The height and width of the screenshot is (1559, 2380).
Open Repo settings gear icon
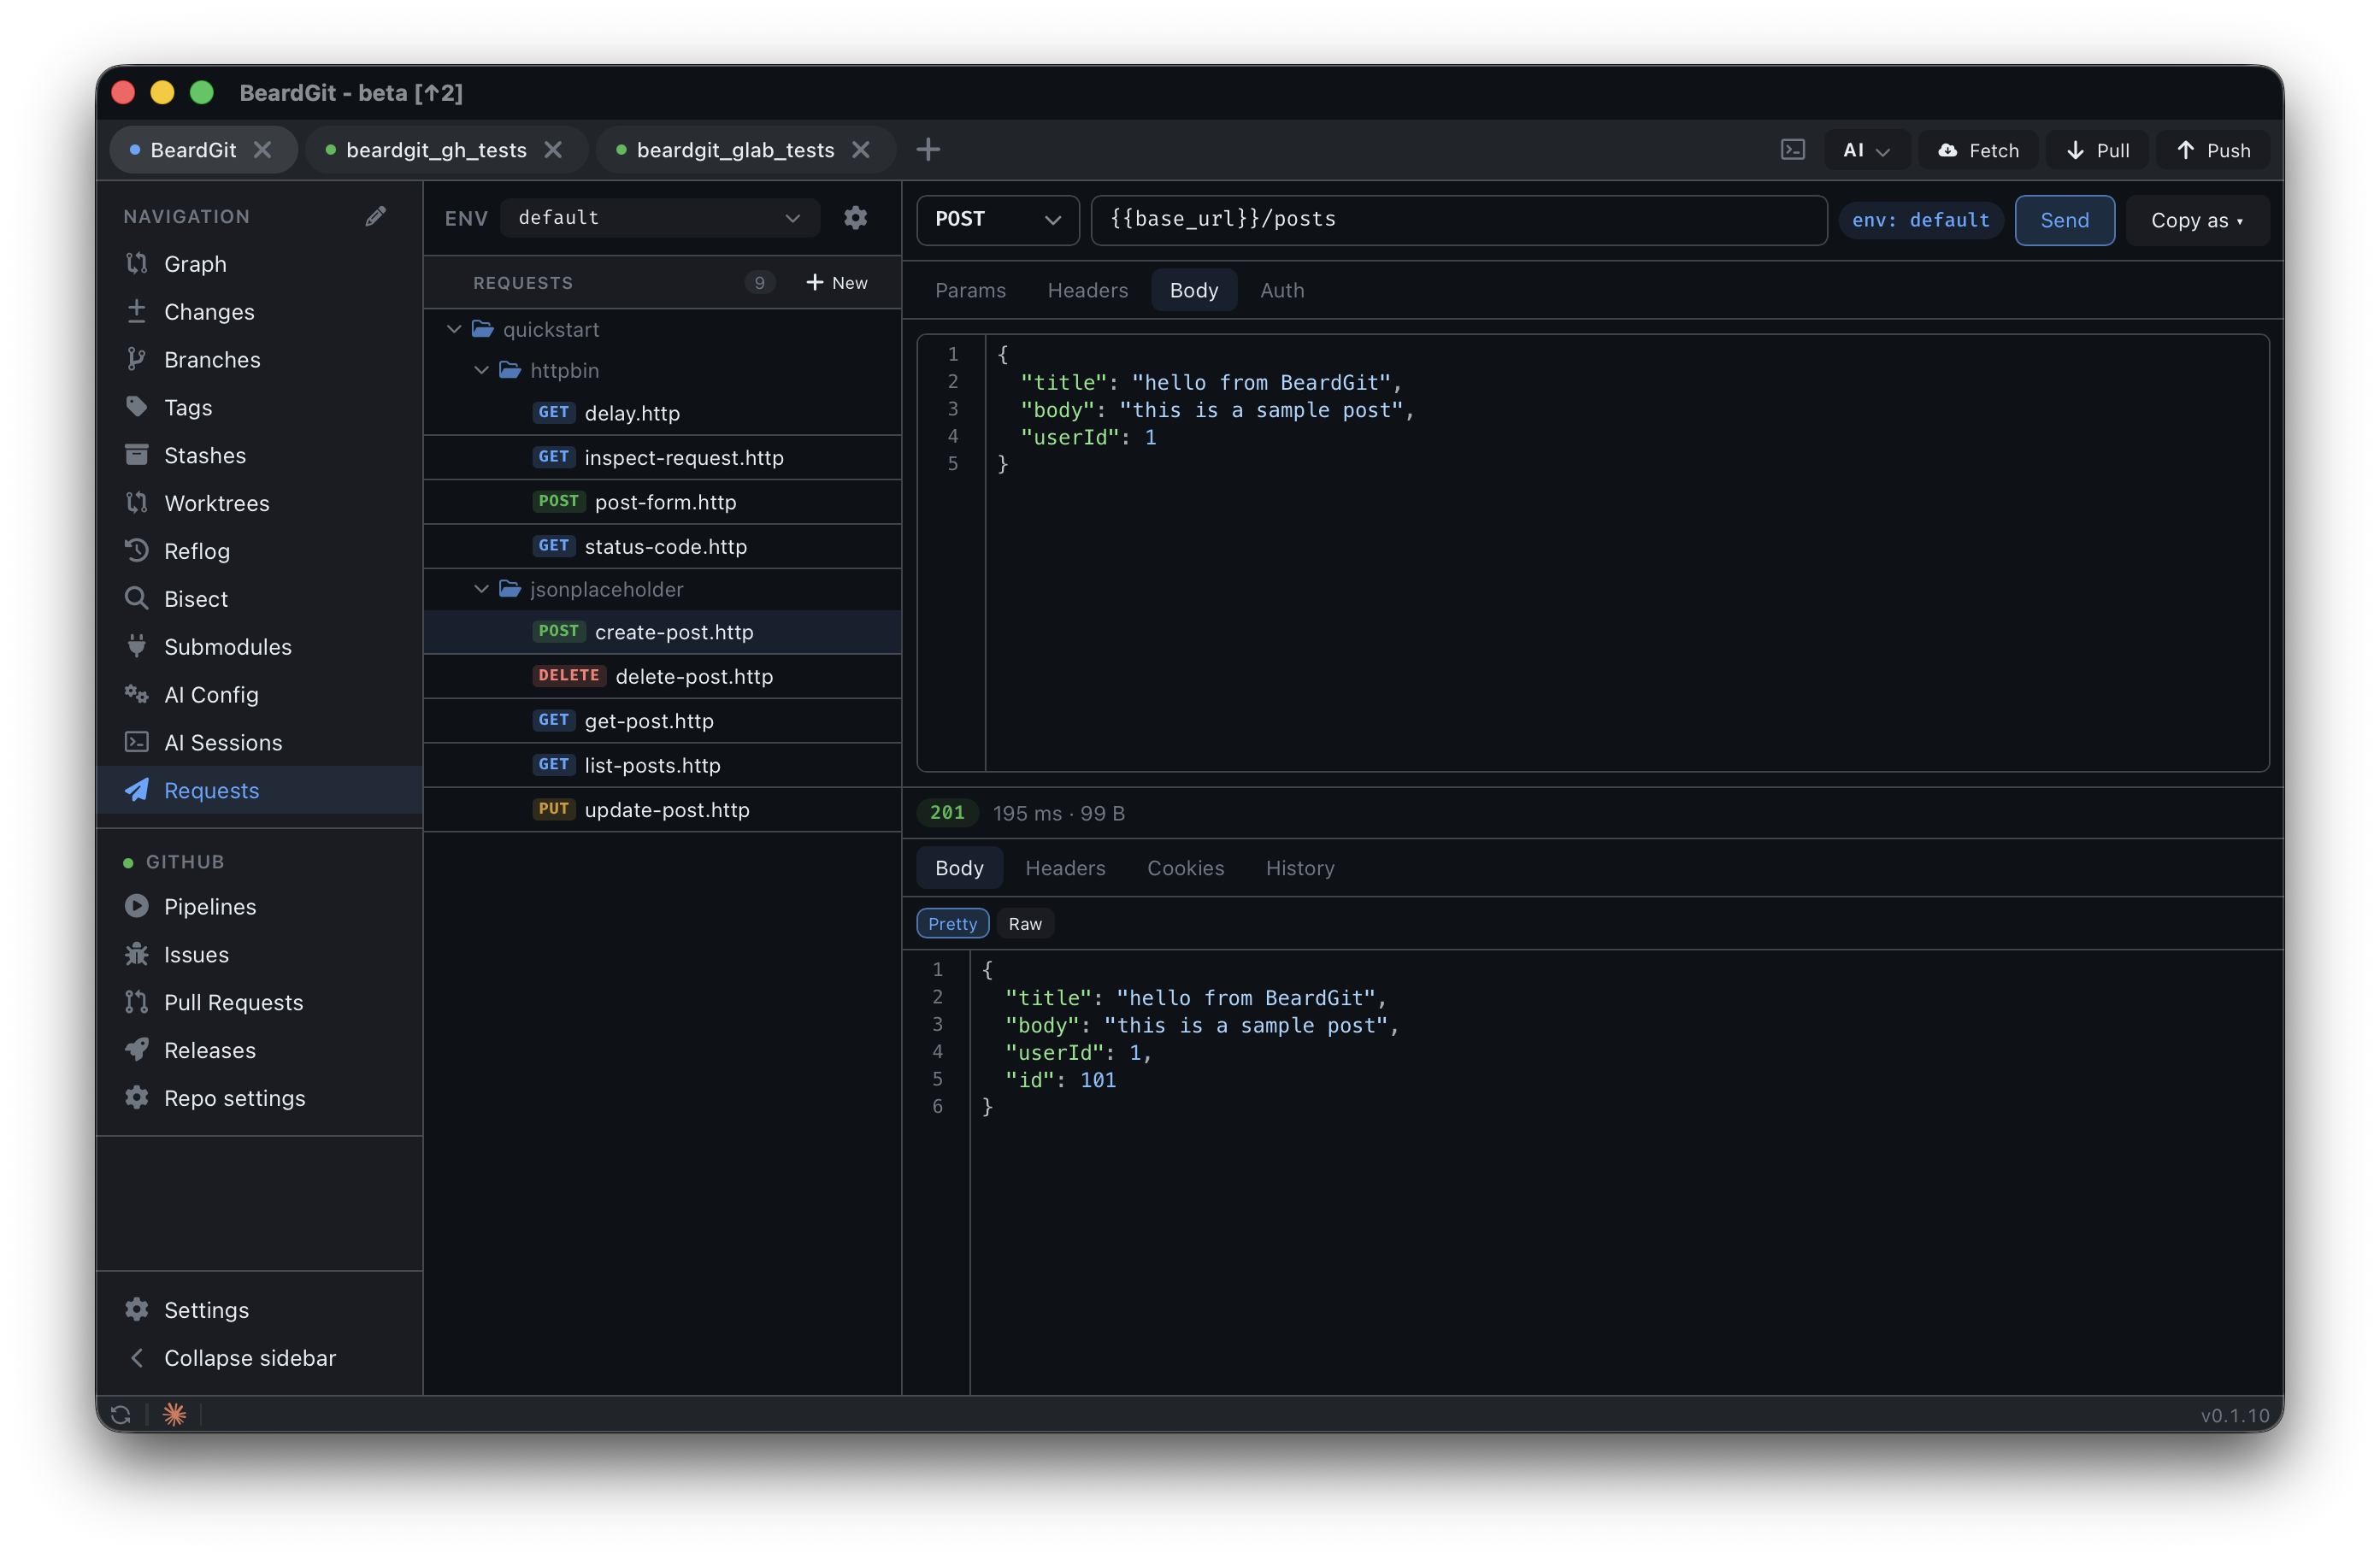tap(137, 1098)
